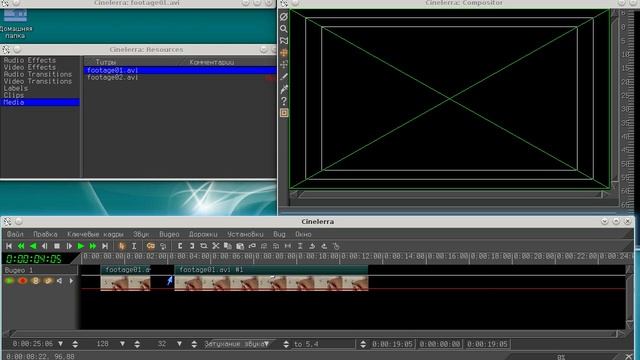Open the Дорожки menu
This screenshot has width=640, height=360.
click(x=203, y=234)
